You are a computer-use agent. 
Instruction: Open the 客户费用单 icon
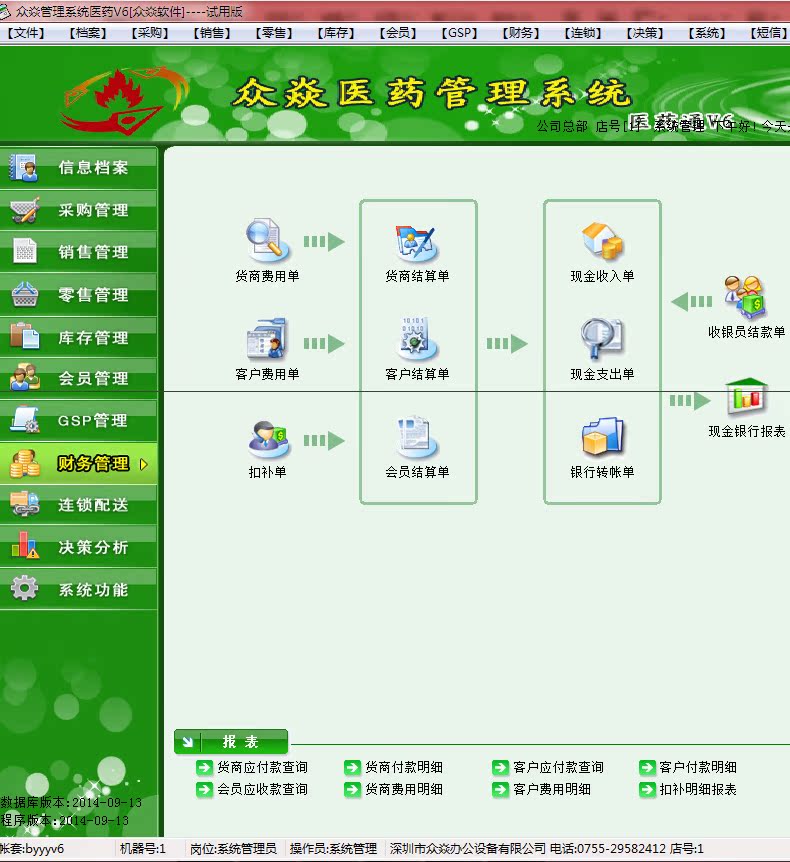(x=267, y=338)
